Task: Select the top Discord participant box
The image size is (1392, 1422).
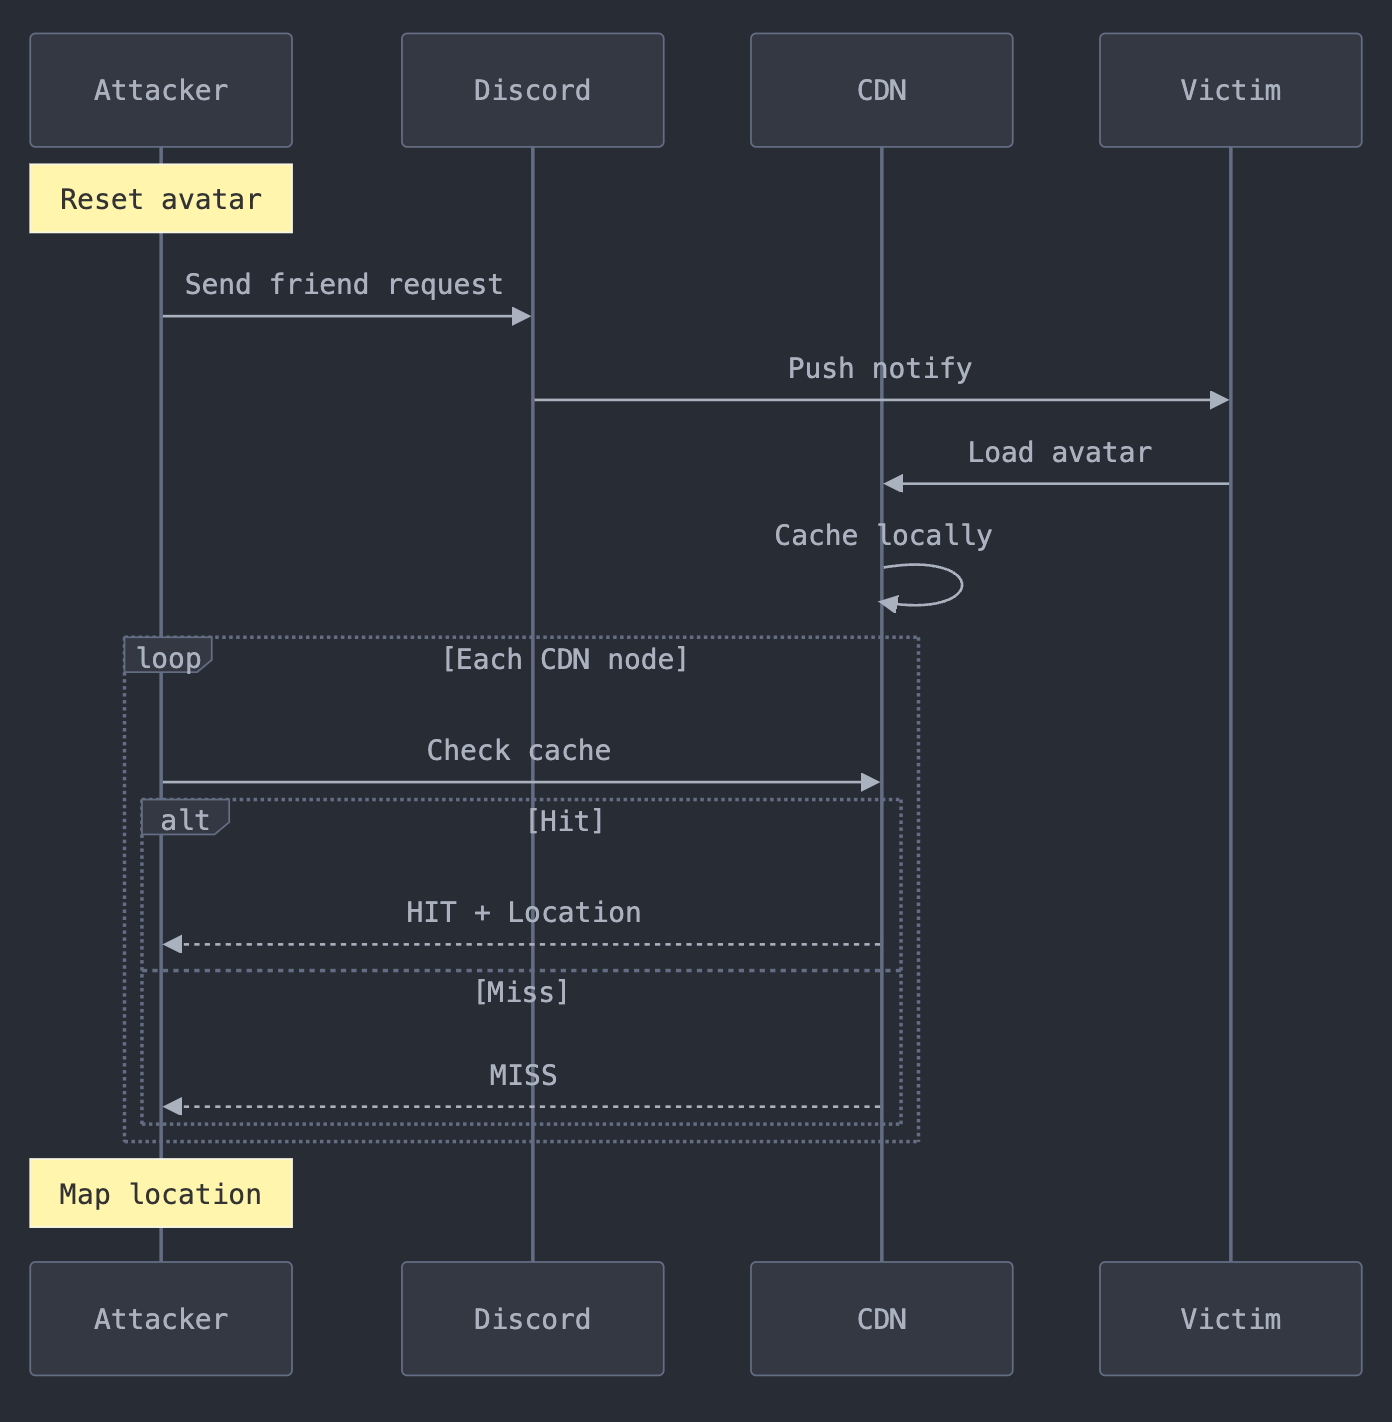Action: [532, 90]
